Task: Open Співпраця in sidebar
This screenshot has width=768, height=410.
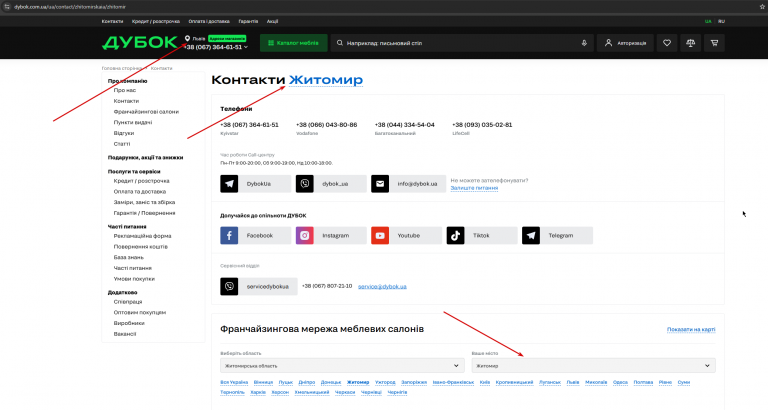Action: coord(128,302)
